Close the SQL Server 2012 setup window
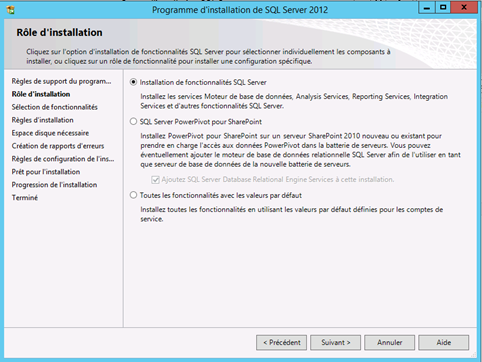The width and height of the screenshot is (482, 362). 464,7
